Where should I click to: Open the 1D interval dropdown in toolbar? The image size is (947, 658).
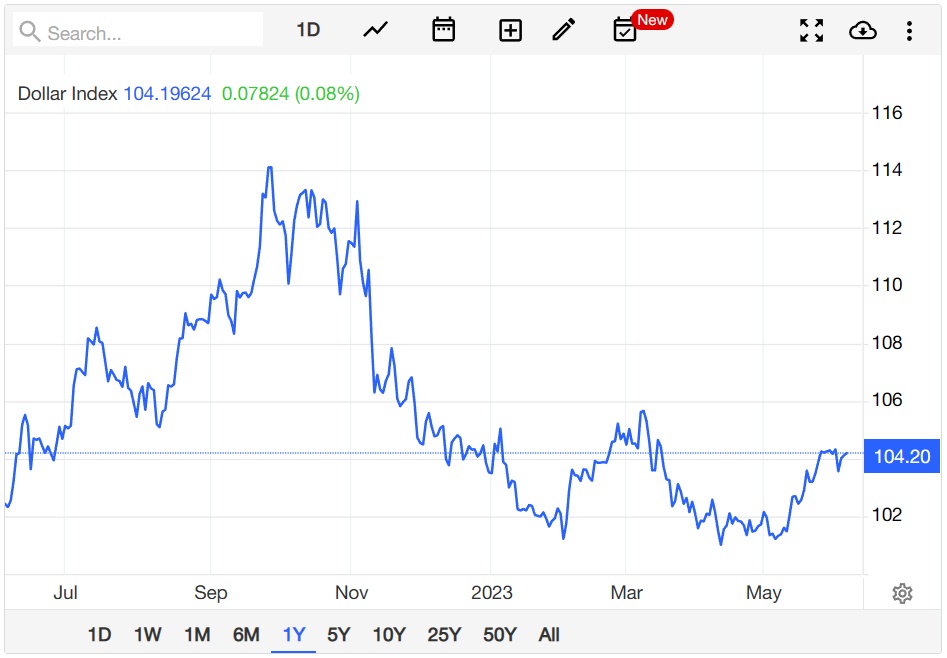point(308,30)
